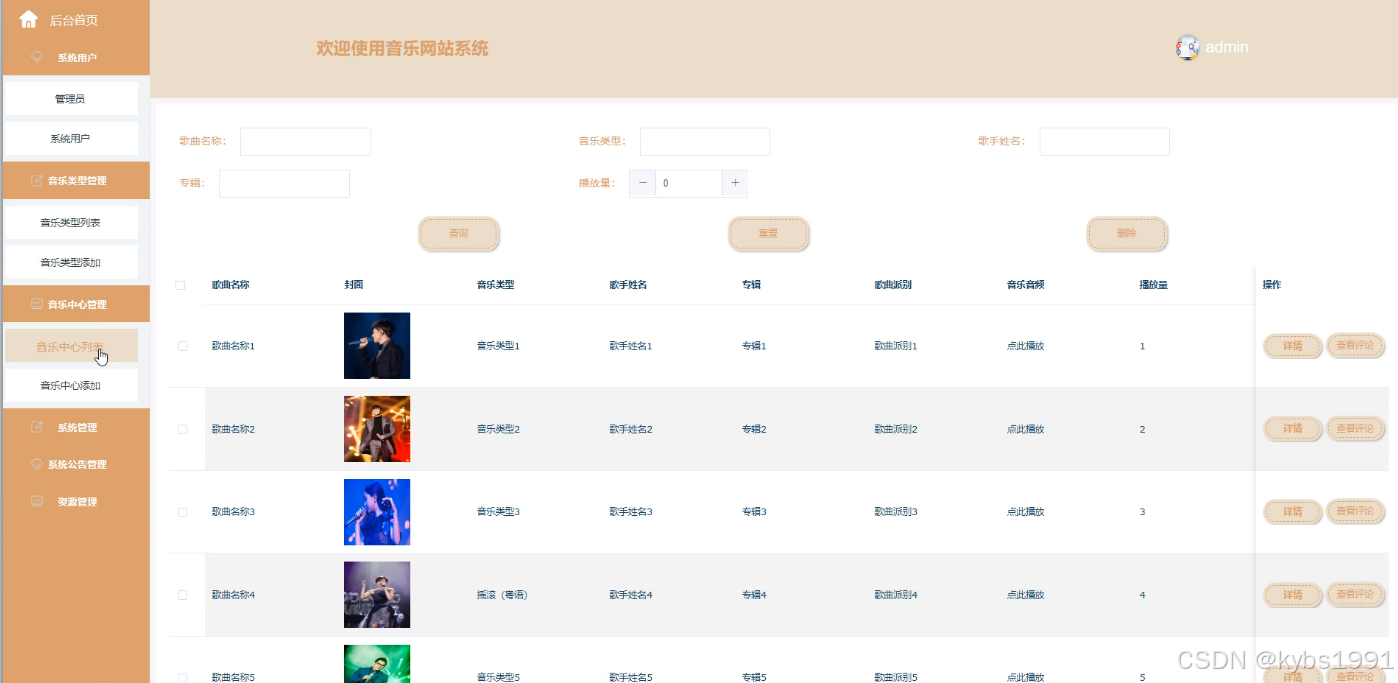Focus the 专辑 search input
This screenshot has height=683, width=1398.
(x=284, y=183)
